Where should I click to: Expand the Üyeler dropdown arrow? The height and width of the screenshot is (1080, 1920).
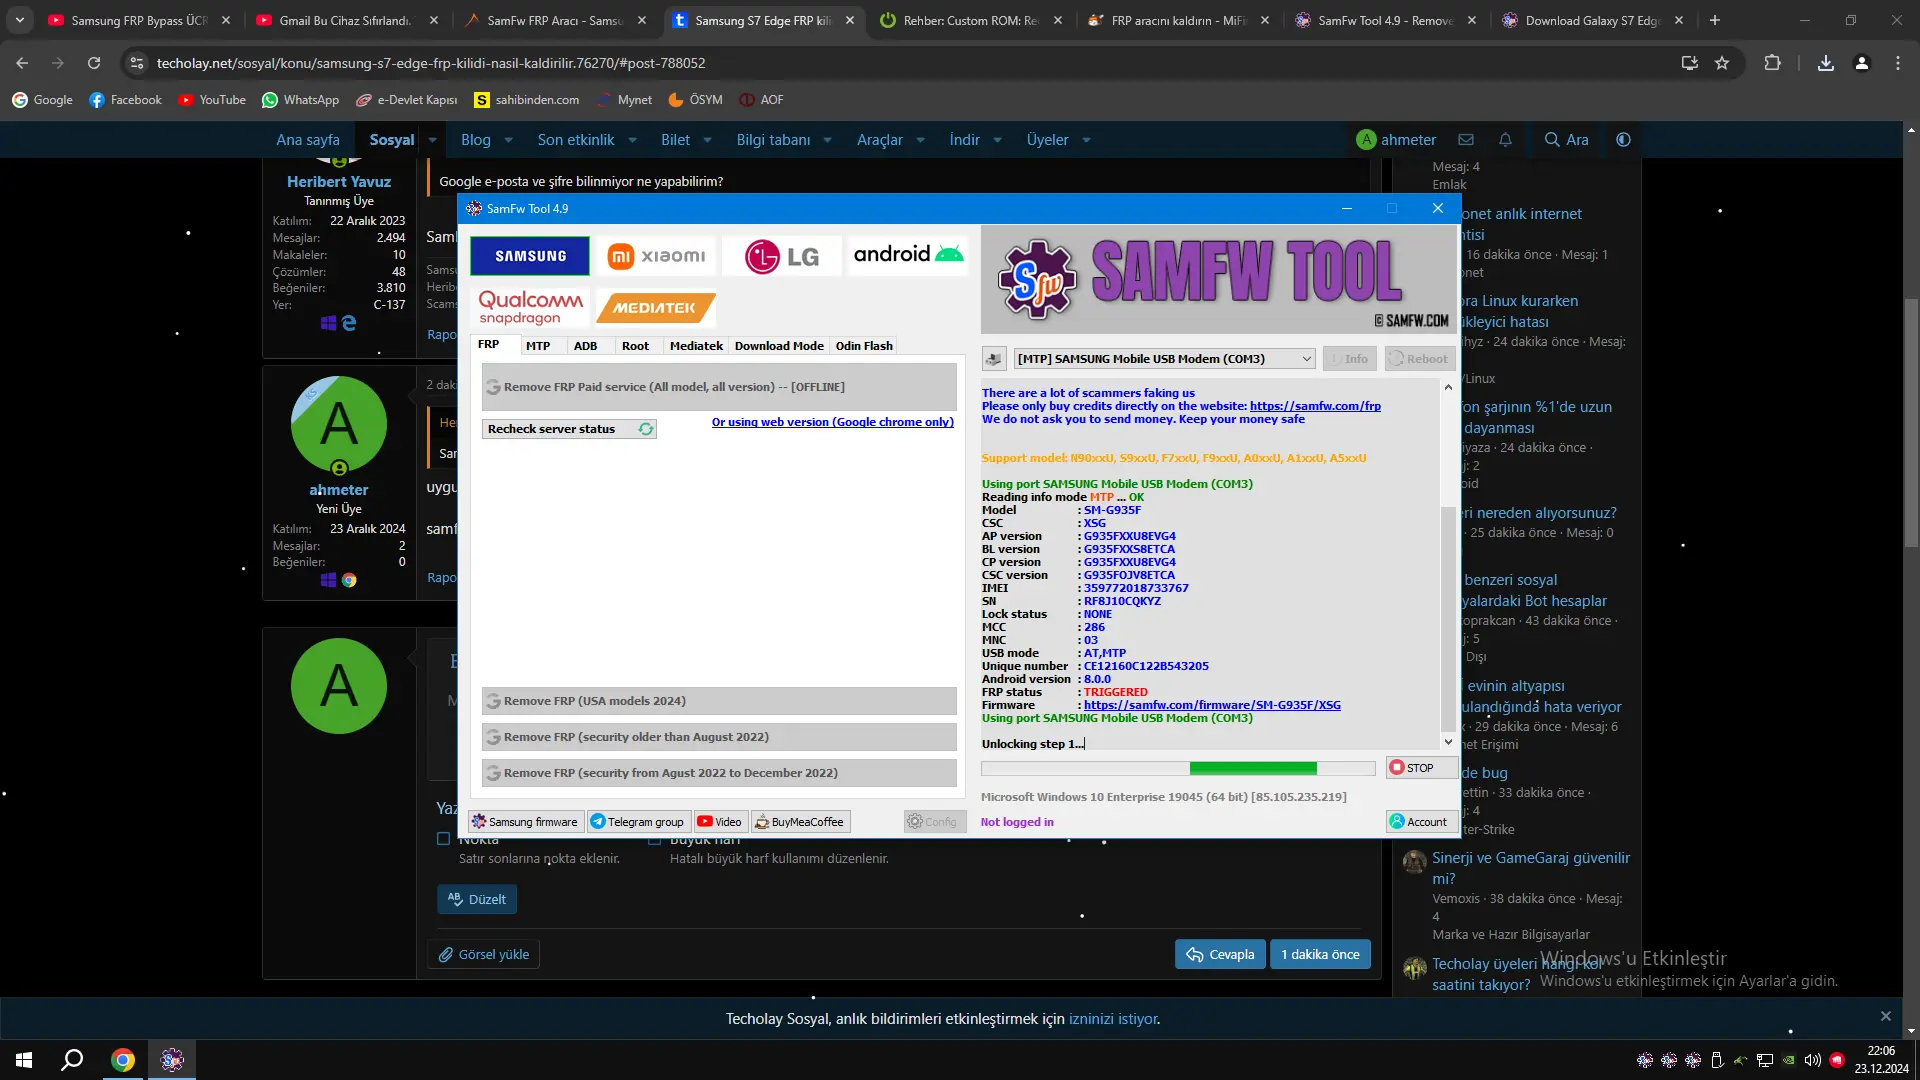tap(1086, 140)
